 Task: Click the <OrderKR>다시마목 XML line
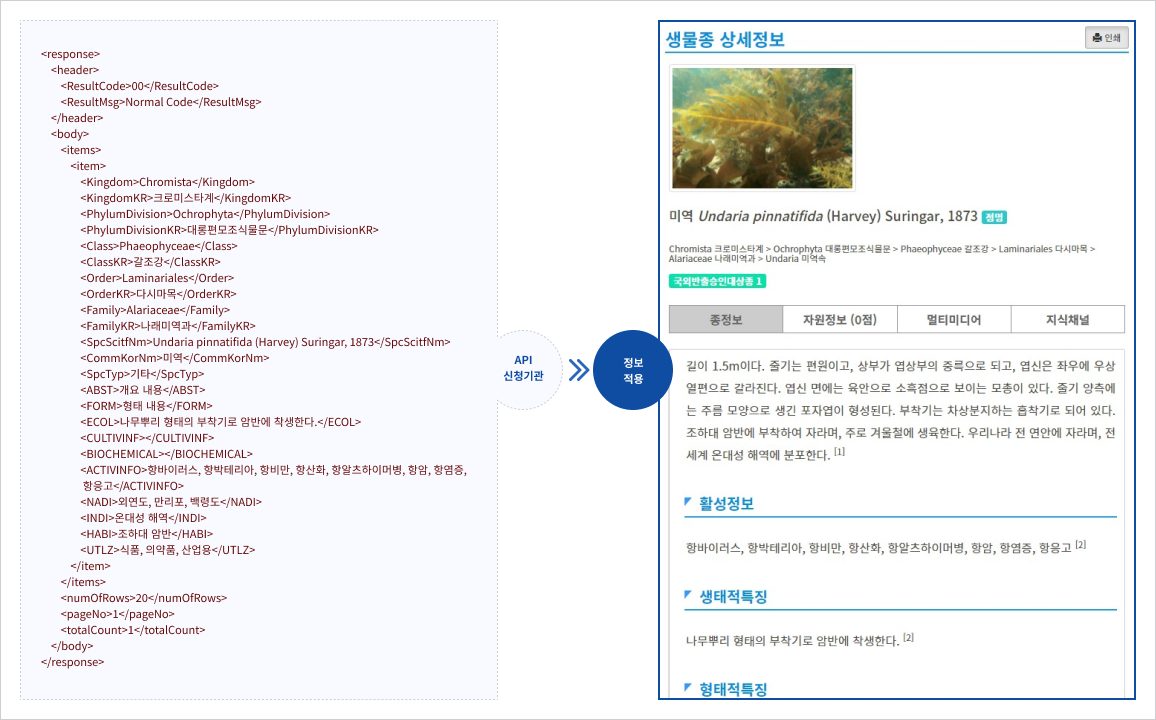[159, 294]
